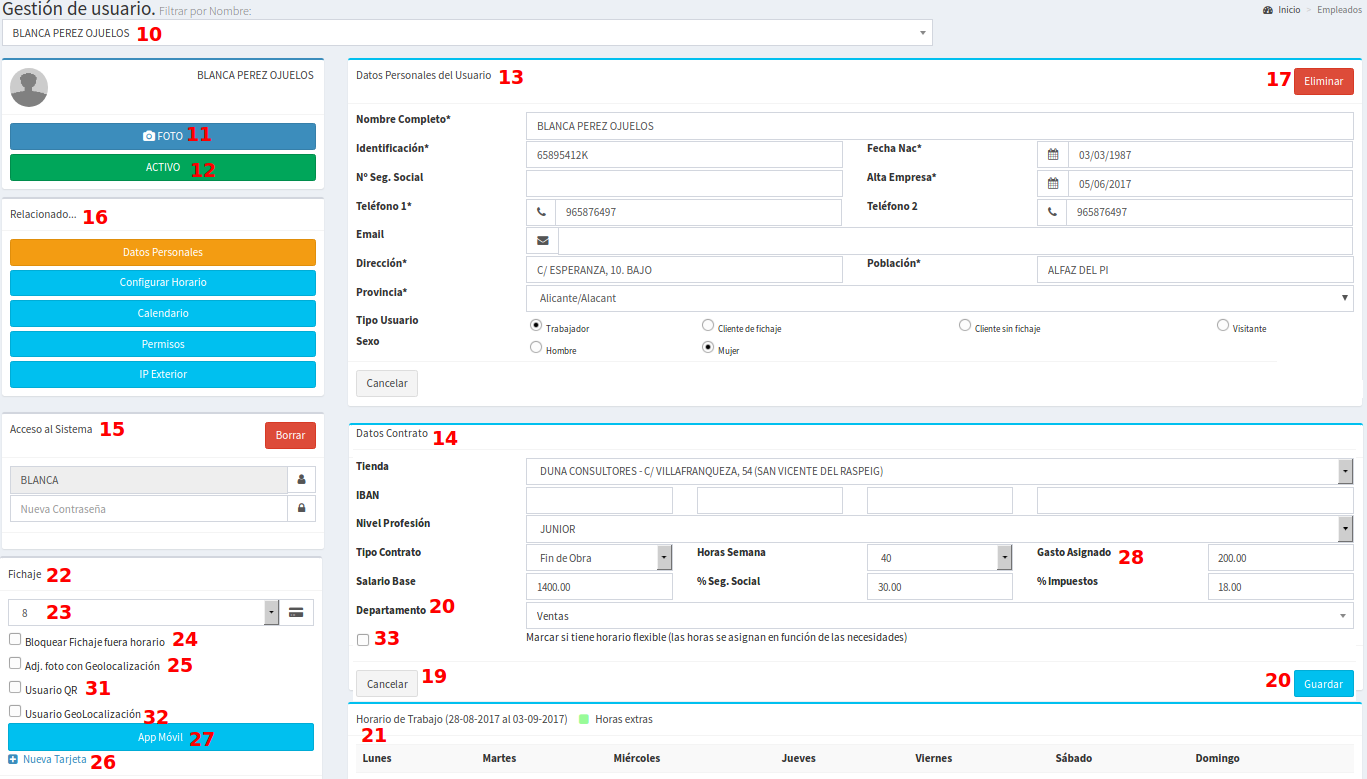Viewport: 1367px width, 779px height.
Task: Click the Nueva Tarjeta link
Action: [x=54, y=760]
